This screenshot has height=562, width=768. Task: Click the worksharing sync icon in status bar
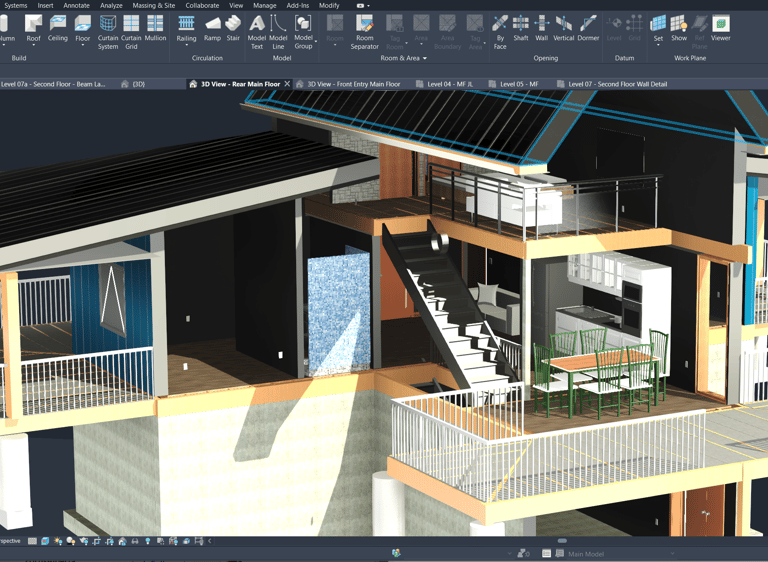tap(396, 553)
